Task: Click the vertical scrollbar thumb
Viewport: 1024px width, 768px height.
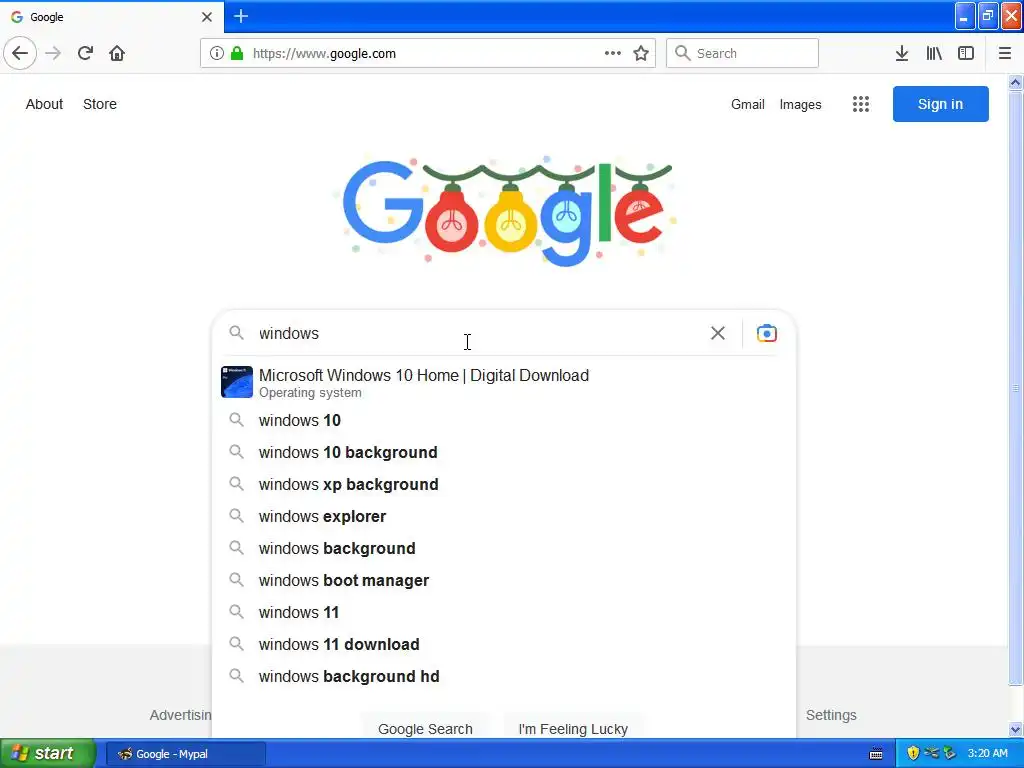Action: 1015,389
